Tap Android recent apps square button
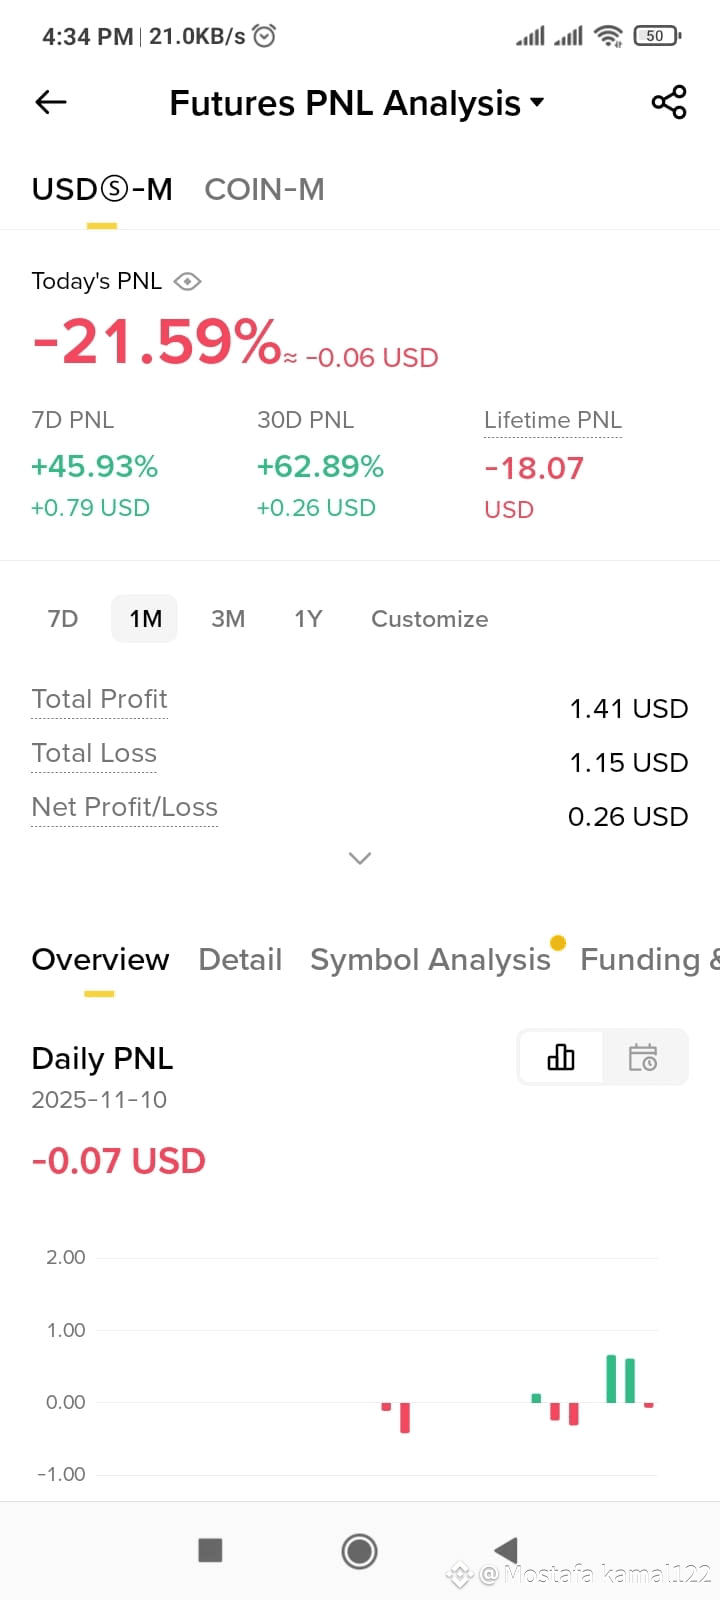The width and height of the screenshot is (720, 1600). [x=210, y=1550]
